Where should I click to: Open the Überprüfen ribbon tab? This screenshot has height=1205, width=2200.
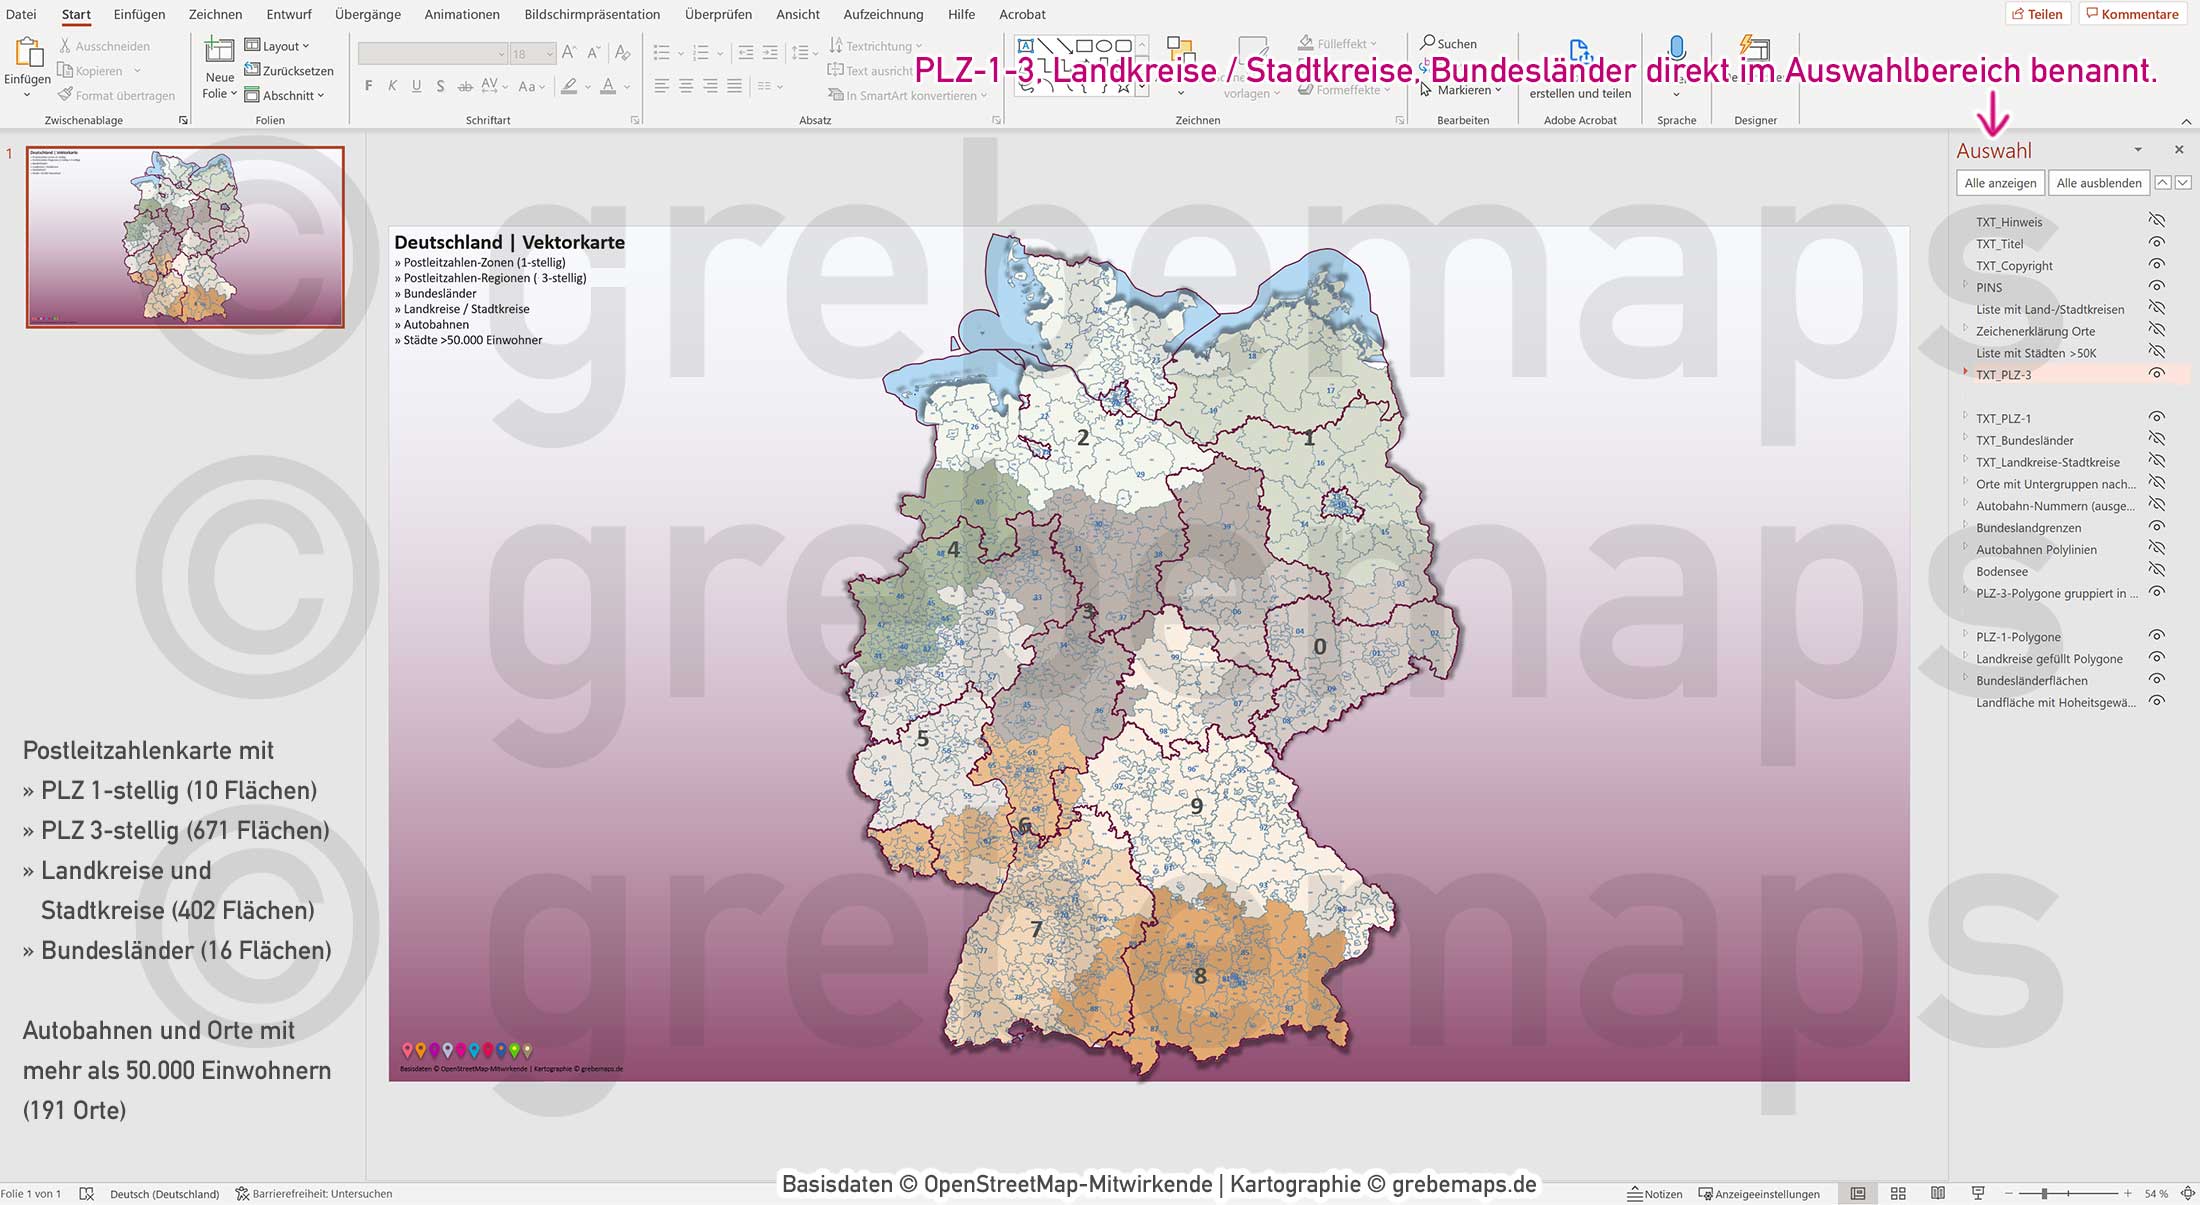click(718, 14)
